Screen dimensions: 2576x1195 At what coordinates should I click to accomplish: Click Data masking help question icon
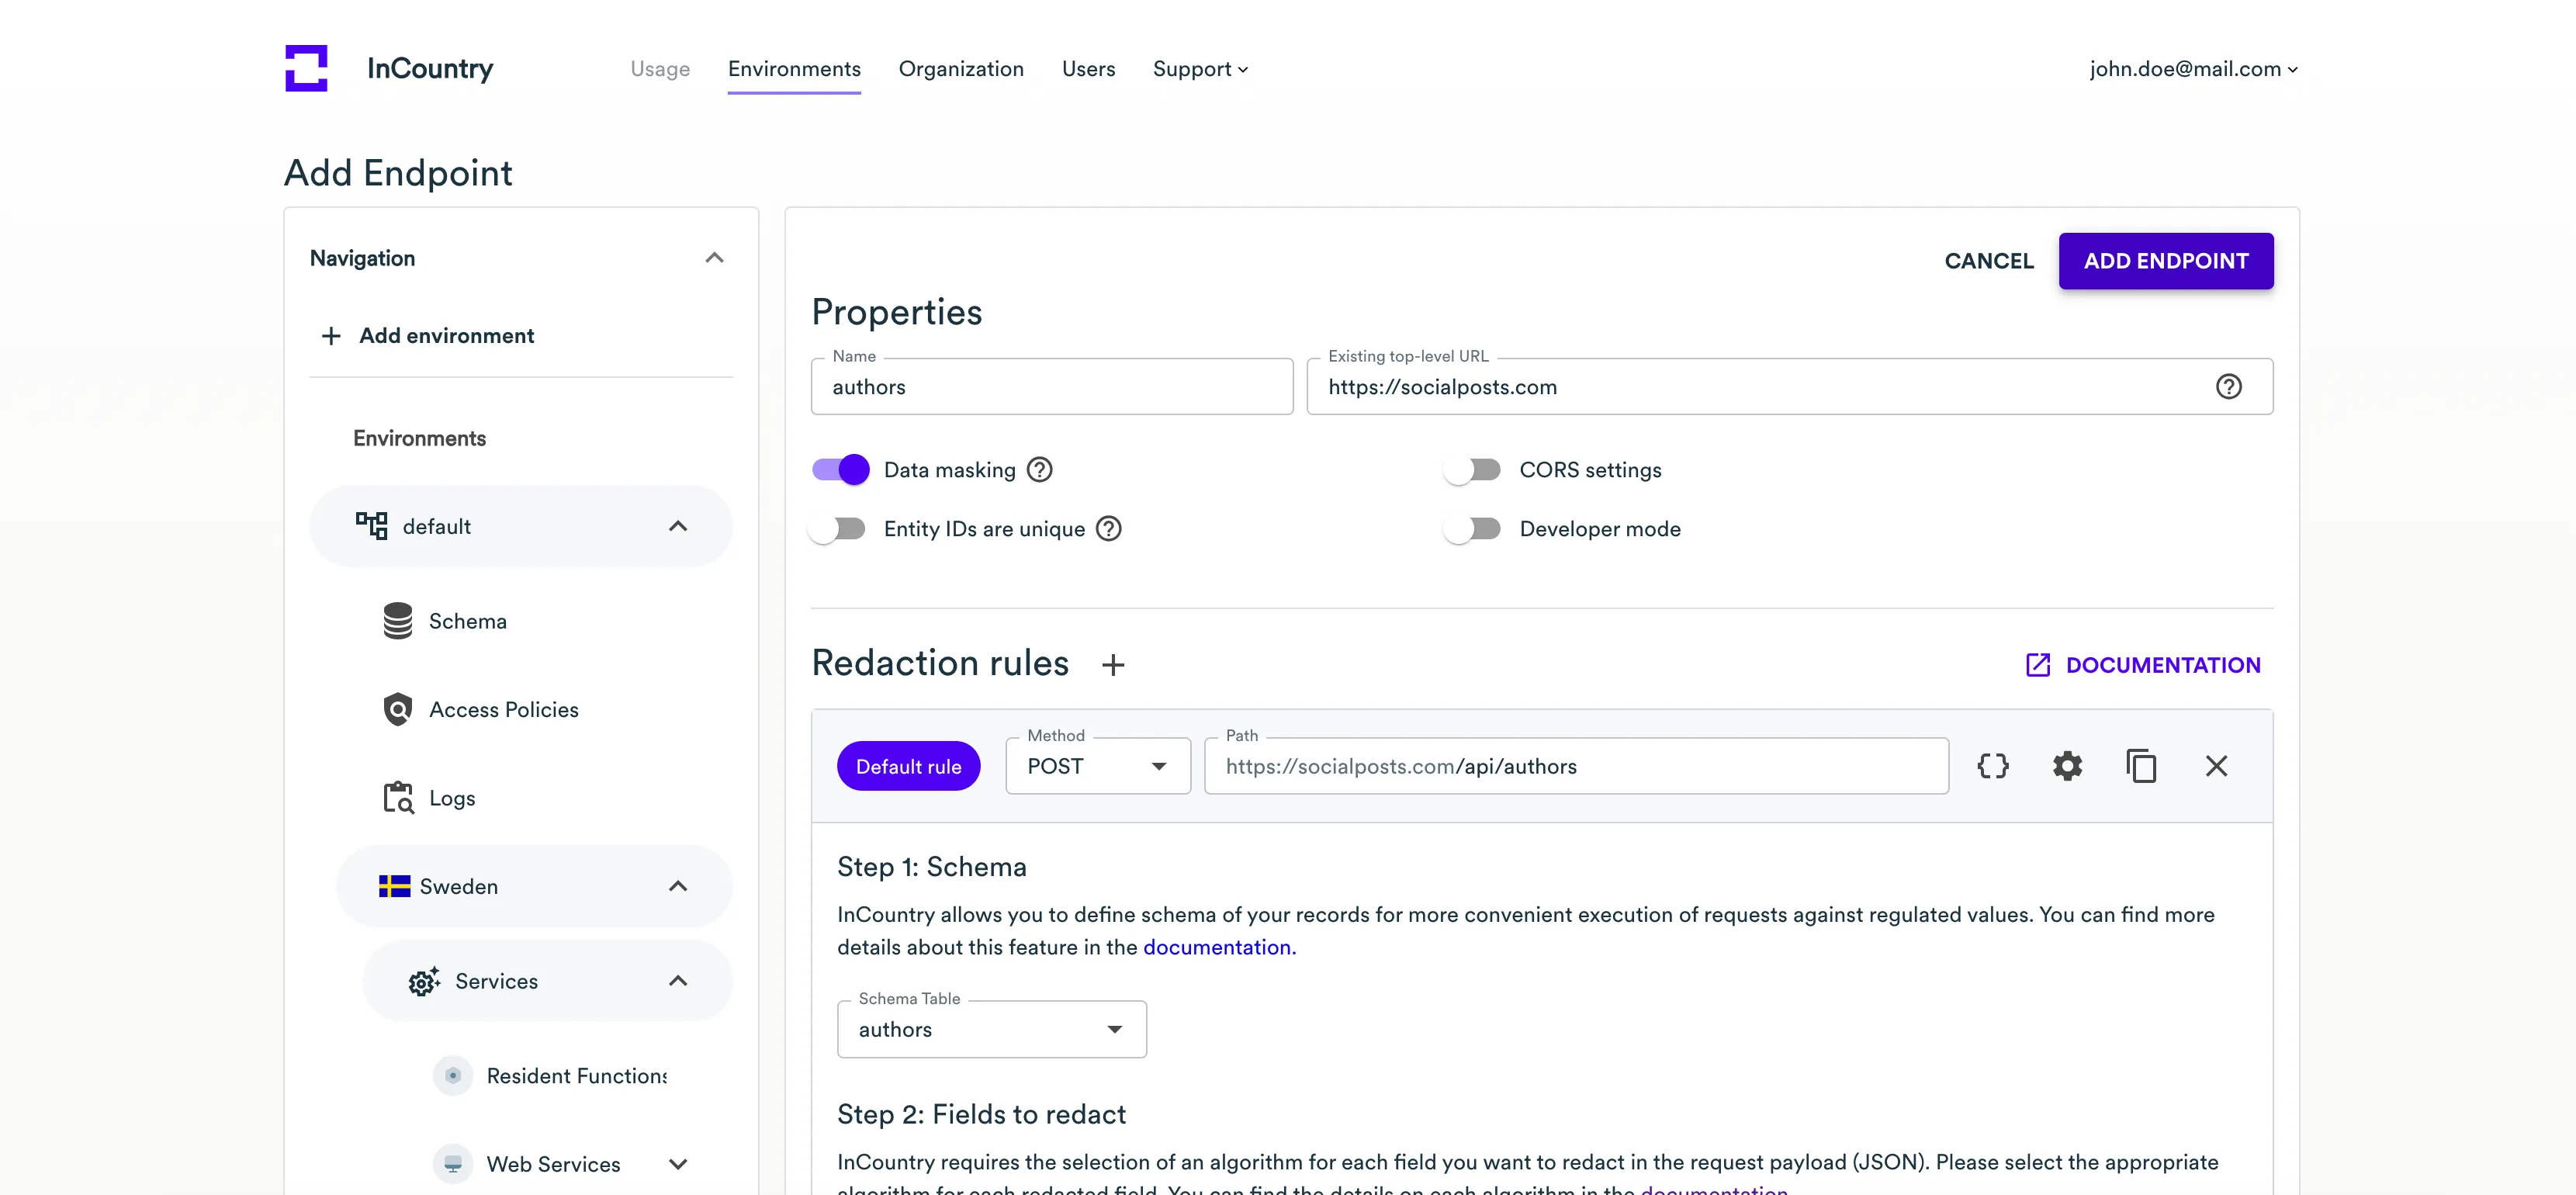[x=1040, y=470]
